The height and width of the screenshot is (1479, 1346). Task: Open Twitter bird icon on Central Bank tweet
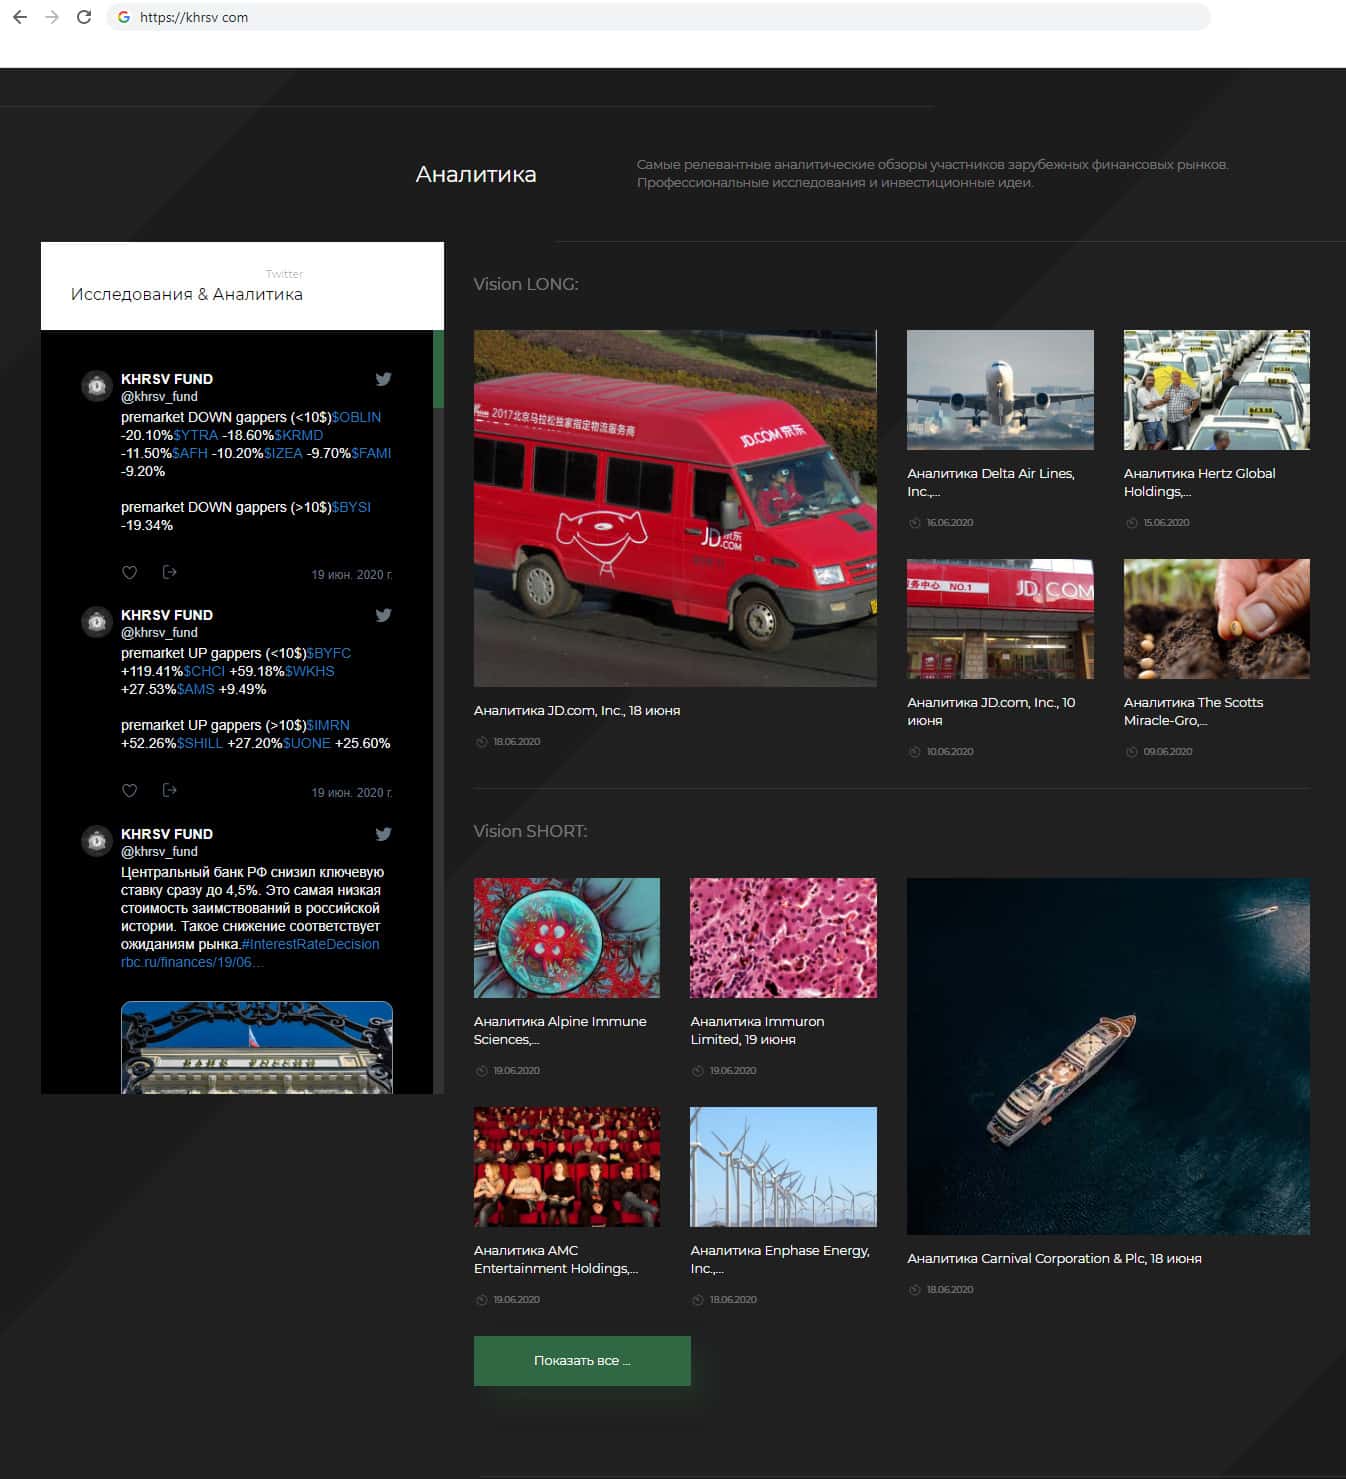[383, 834]
